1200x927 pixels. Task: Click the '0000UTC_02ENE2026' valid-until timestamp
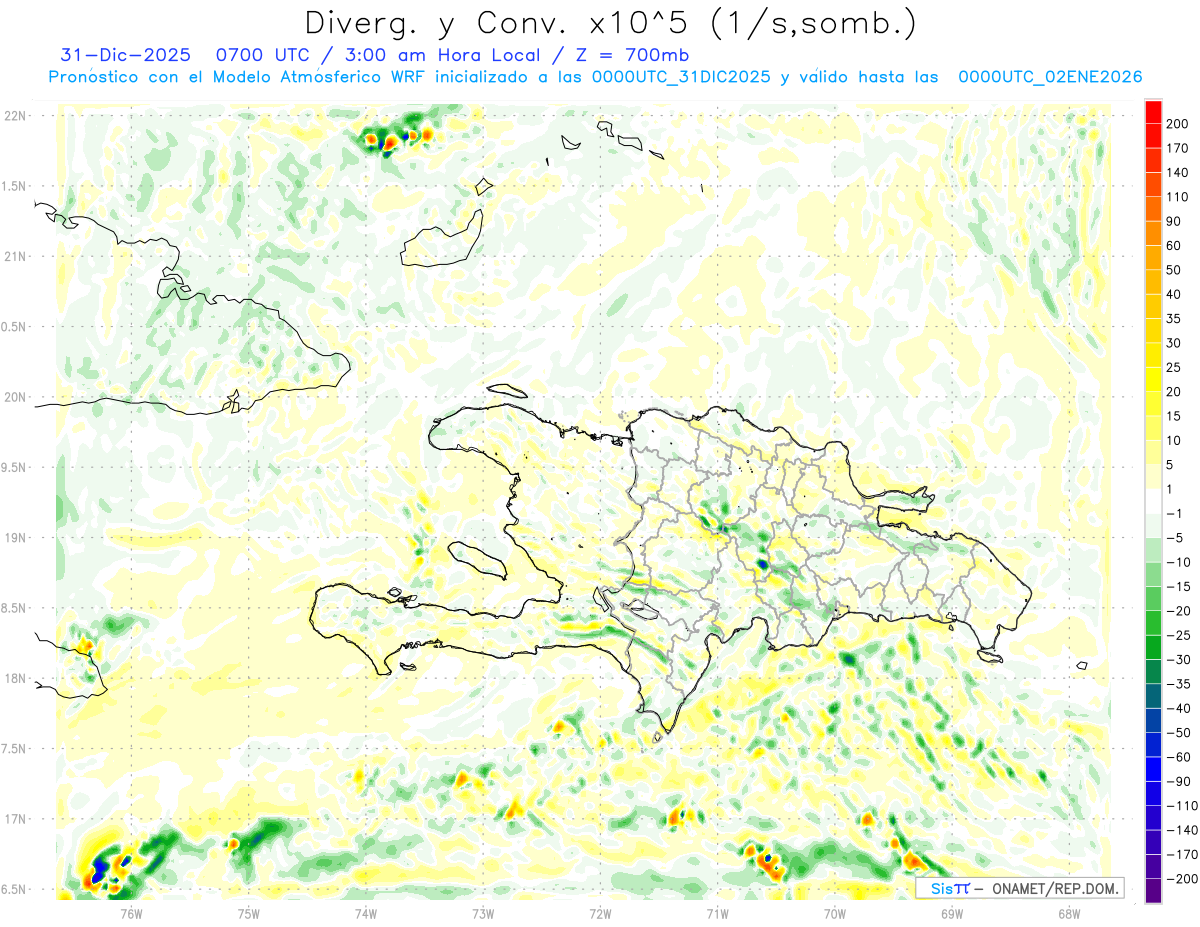click(1050, 77)
